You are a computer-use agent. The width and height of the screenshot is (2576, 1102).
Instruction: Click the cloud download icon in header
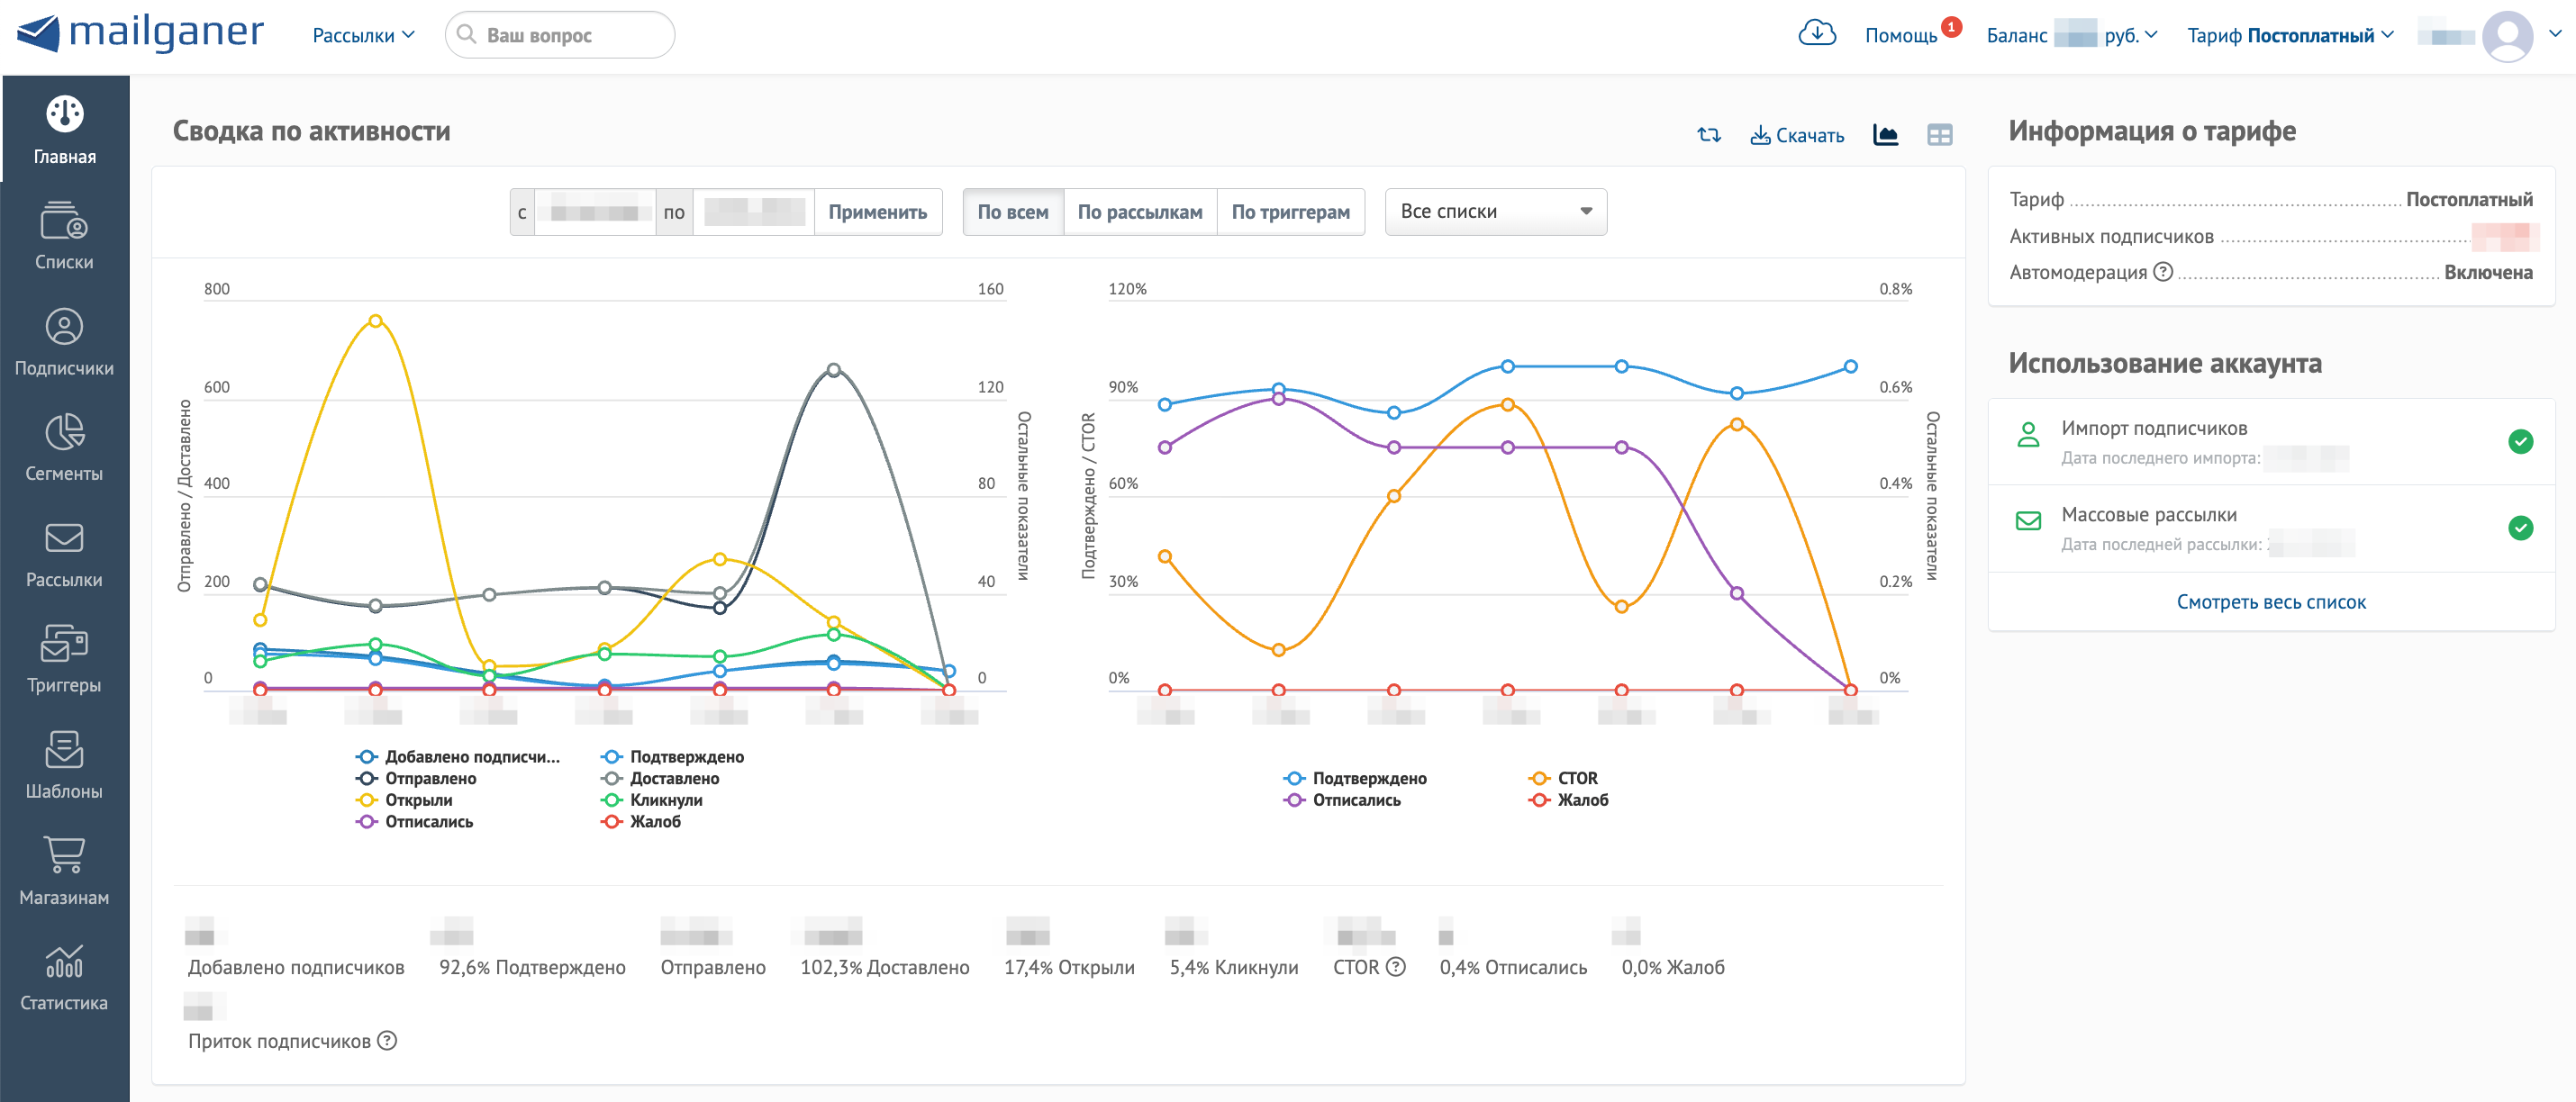pos(1816,34)
